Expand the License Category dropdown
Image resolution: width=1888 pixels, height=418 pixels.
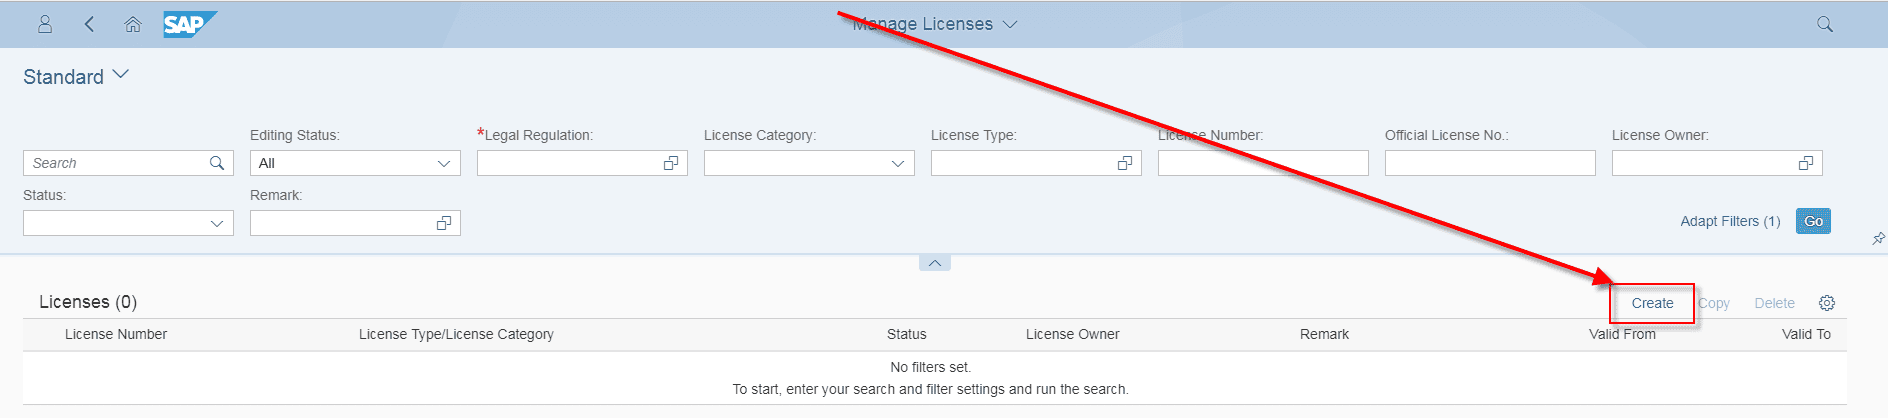898,163
